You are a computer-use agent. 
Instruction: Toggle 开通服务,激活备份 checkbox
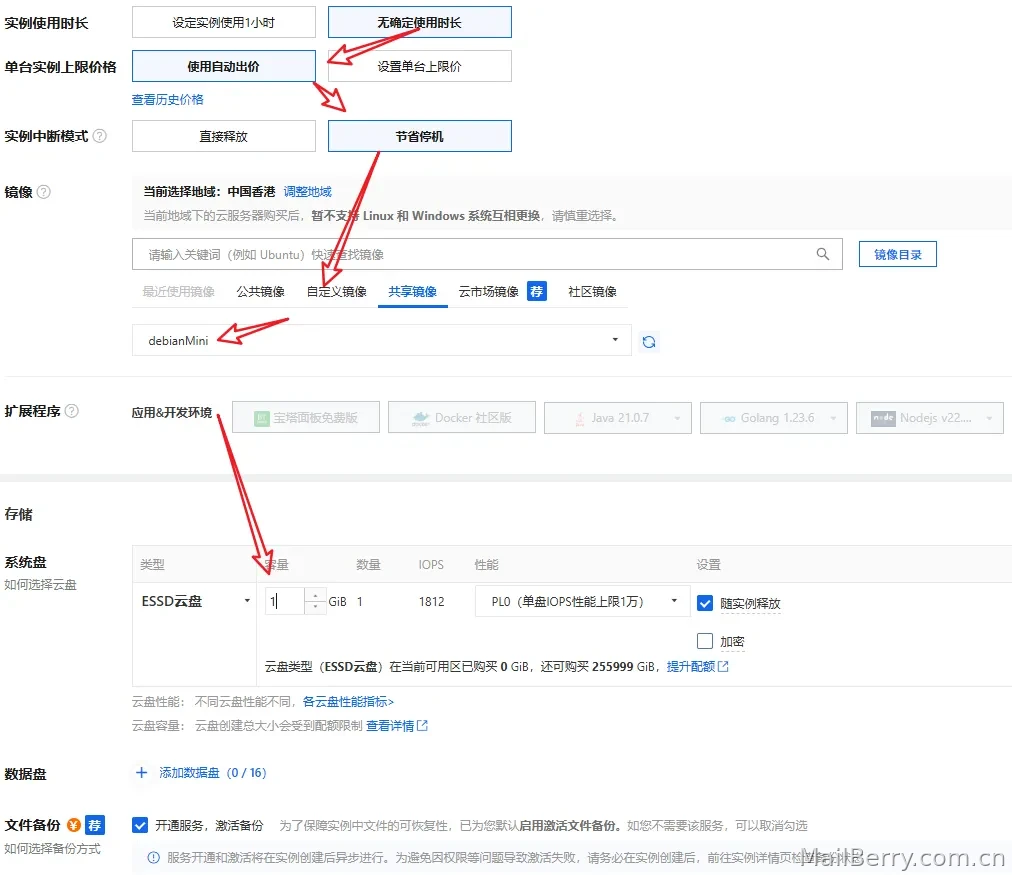pos(139,825)
